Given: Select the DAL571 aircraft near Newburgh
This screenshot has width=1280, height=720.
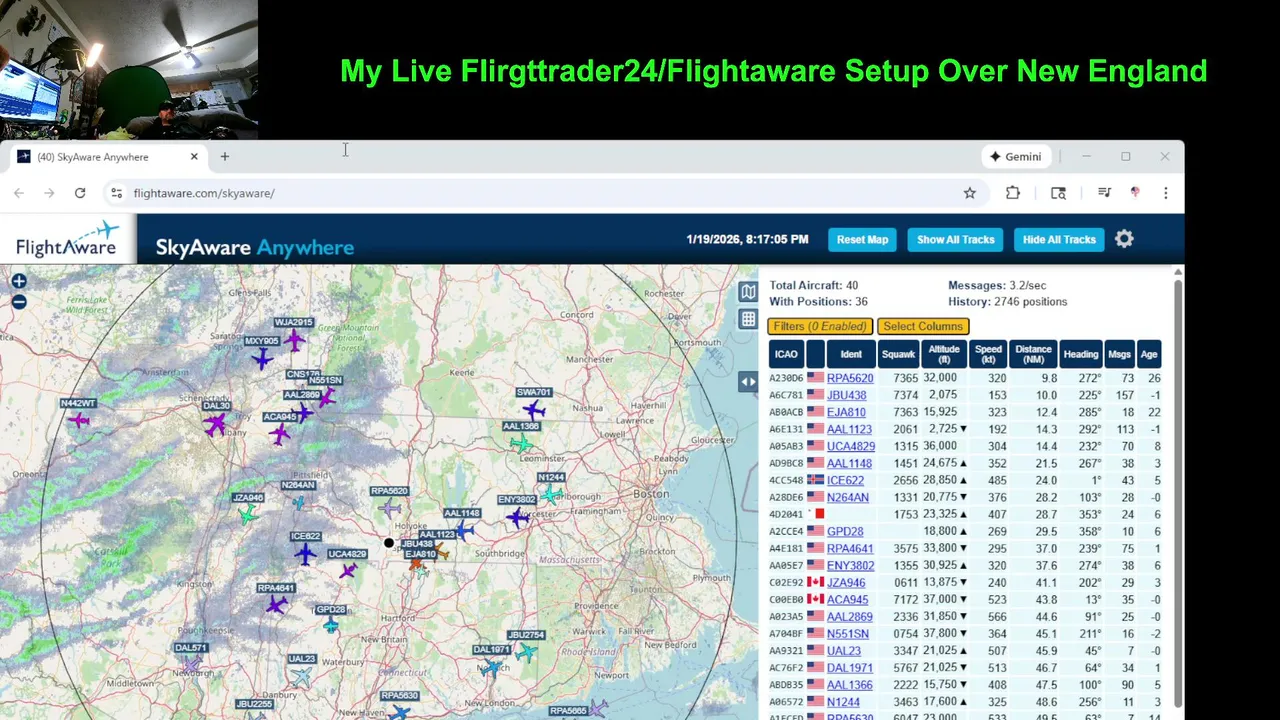Looking at the screenshot, I should (191, 664).
